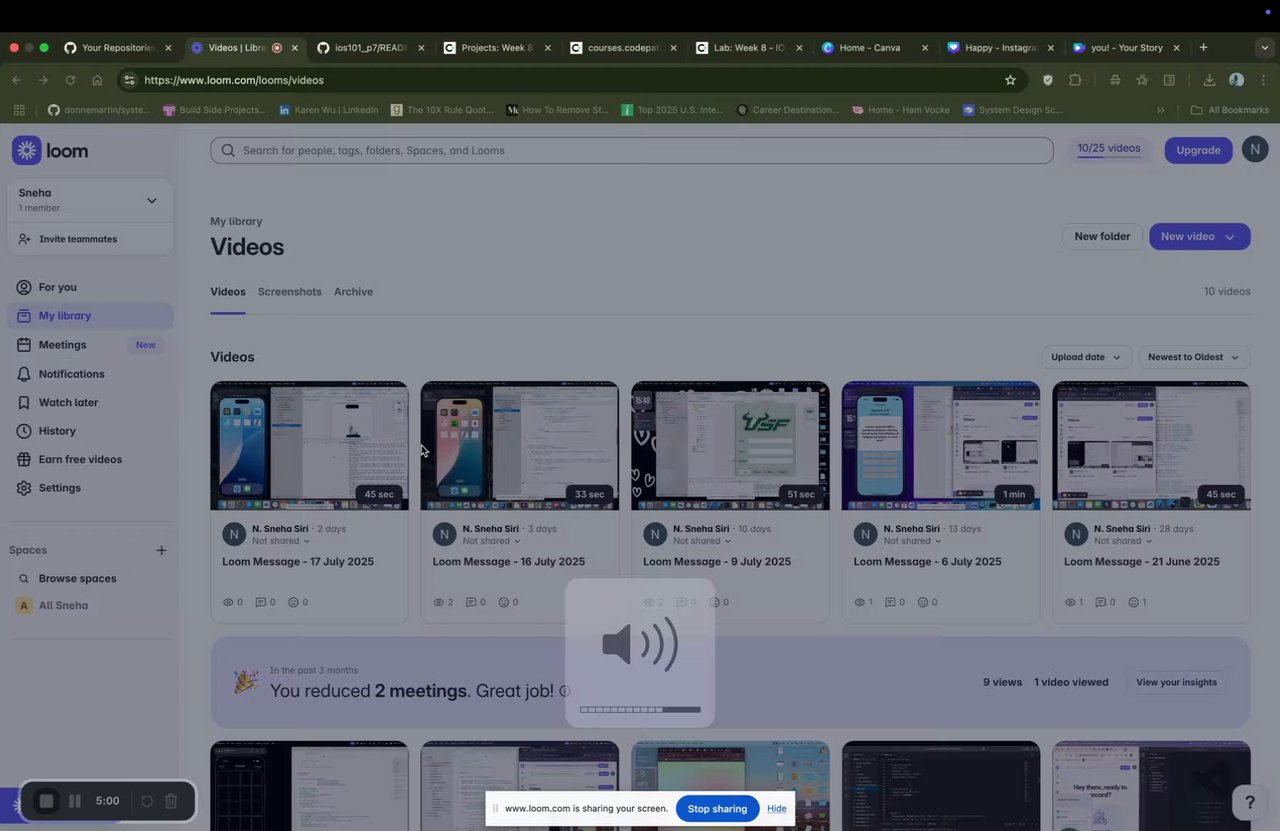Image resolution: width=1280 pixels, height=831 pixels.
Task: Open the browser downloads icon
Action: coord(1209,80)
